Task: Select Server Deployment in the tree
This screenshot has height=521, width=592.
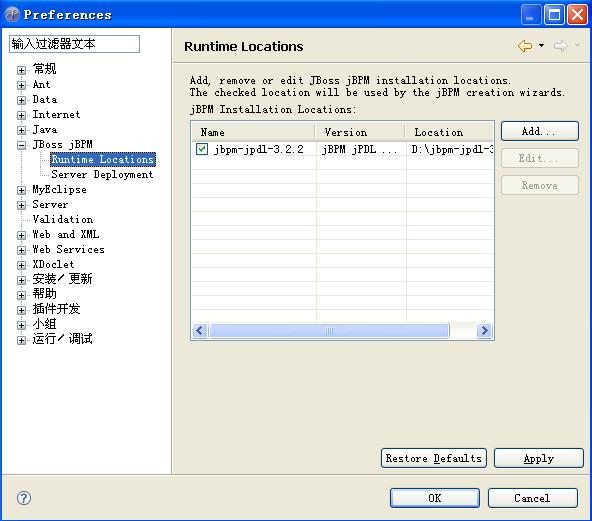Action: click(x=102, y=174)
